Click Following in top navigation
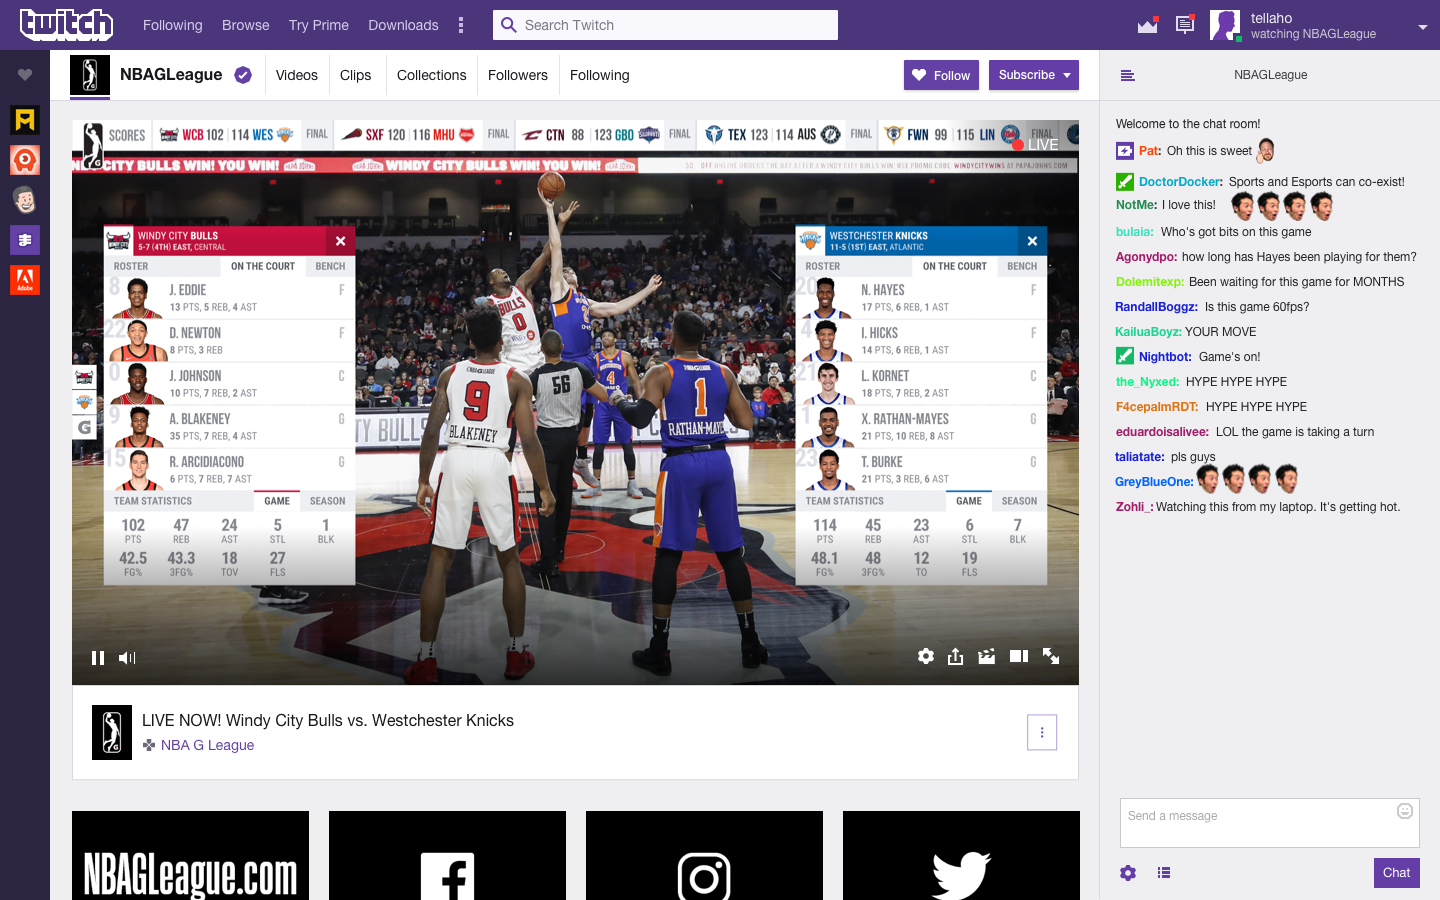1440x900 pixels. click(172, 25)
